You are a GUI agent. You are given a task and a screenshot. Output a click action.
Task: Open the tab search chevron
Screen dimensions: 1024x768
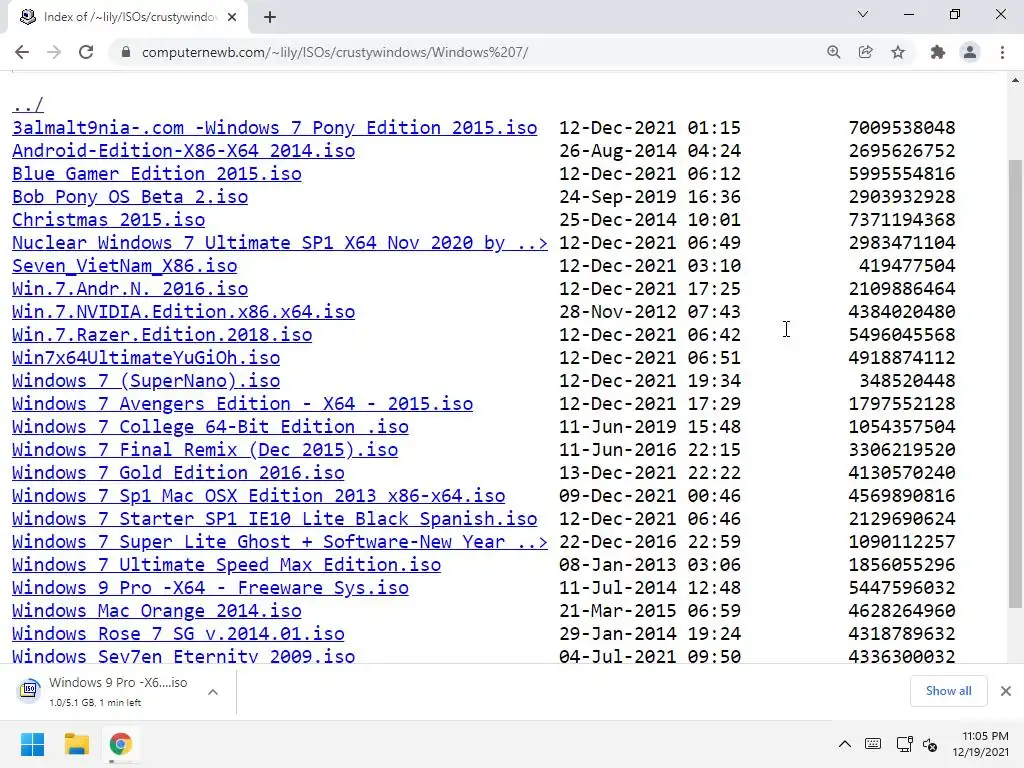click(863, 14)
